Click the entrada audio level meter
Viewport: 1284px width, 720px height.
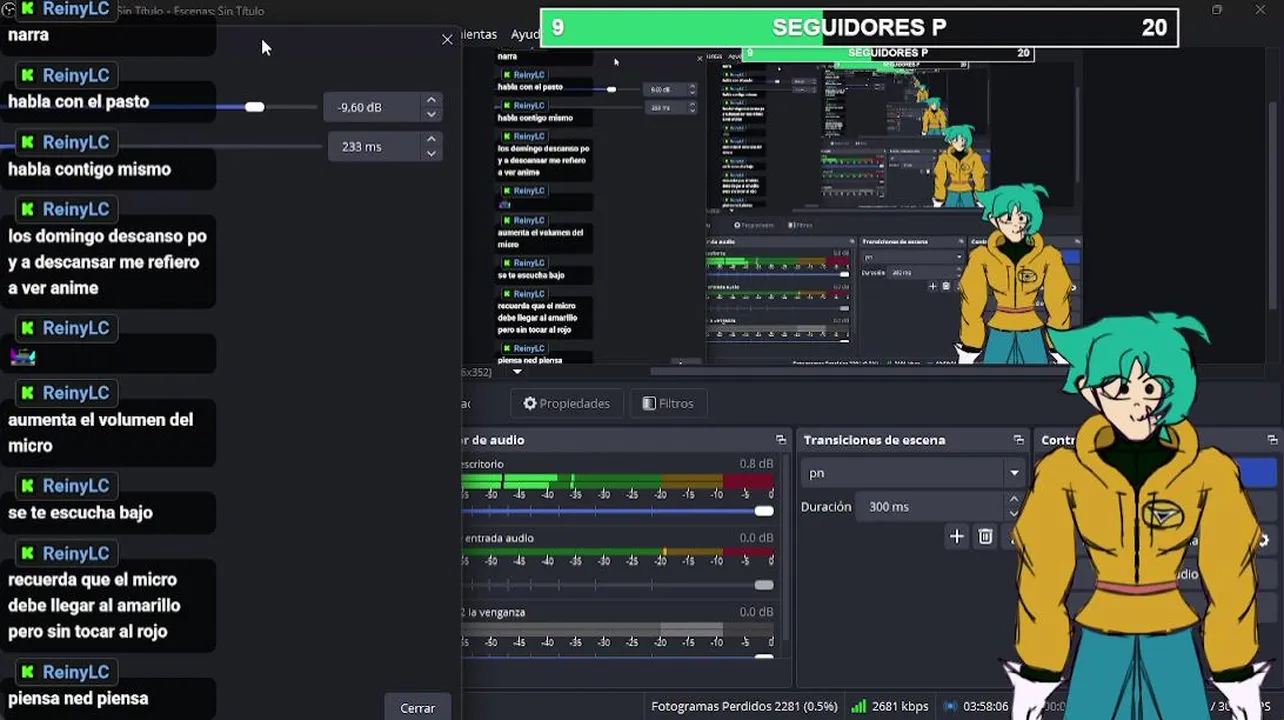coord(618,551)
